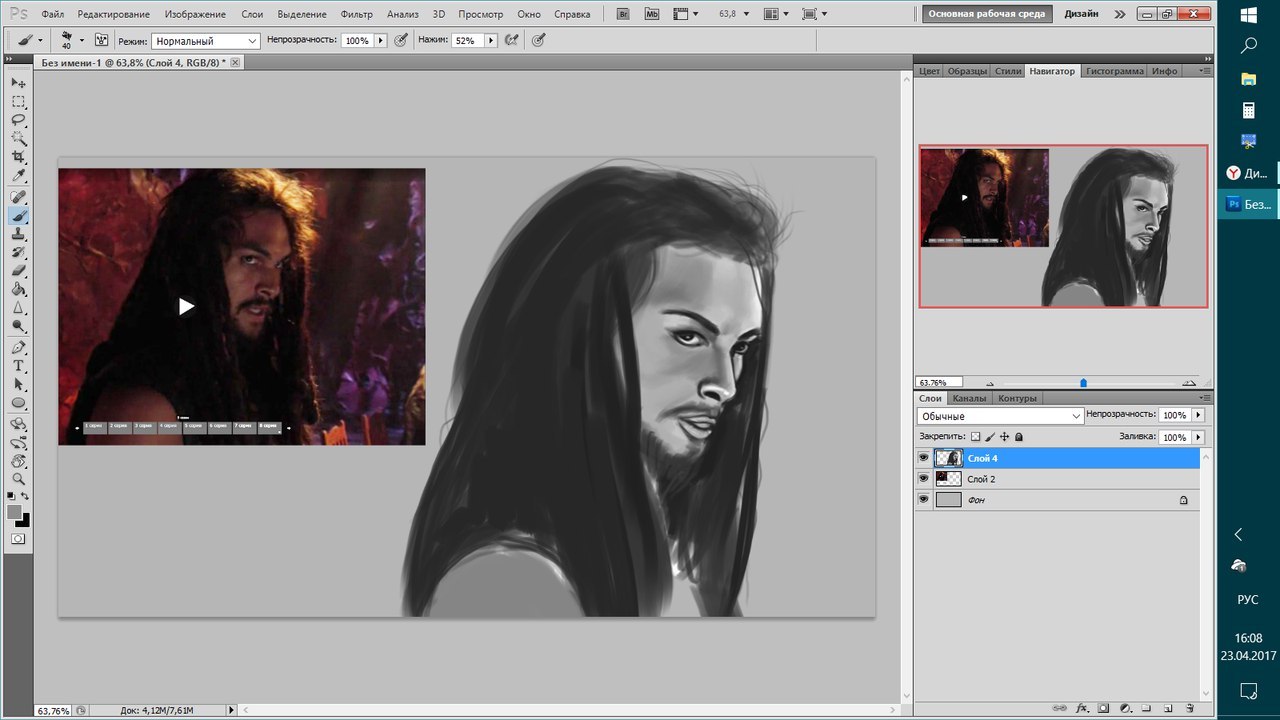1280x720 pixels.
Task: Select the Clone Stamp tool
Action: (18, 234)
